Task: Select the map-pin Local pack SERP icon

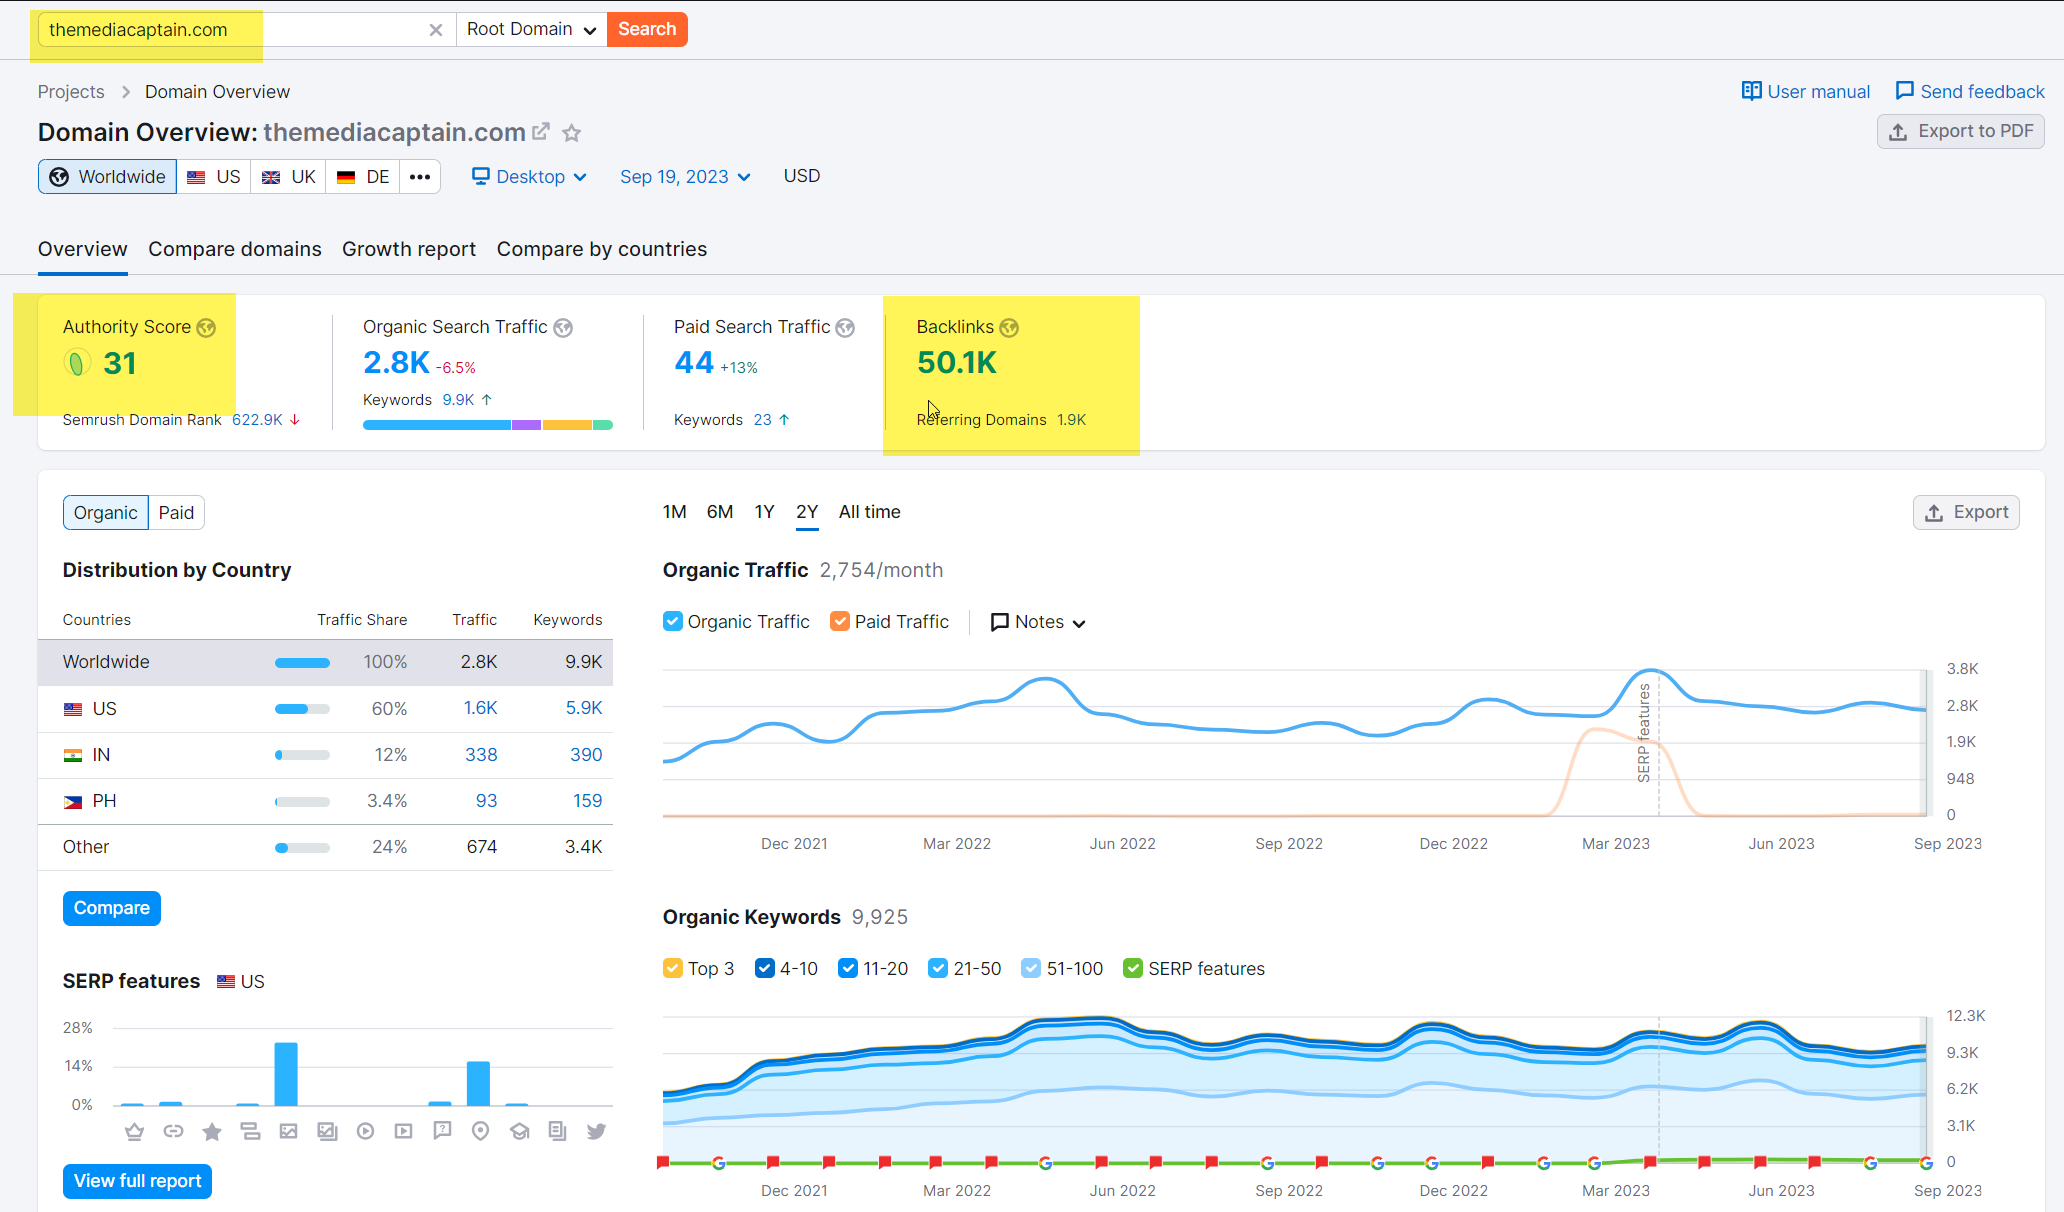Action: [x=481, y=1131]
